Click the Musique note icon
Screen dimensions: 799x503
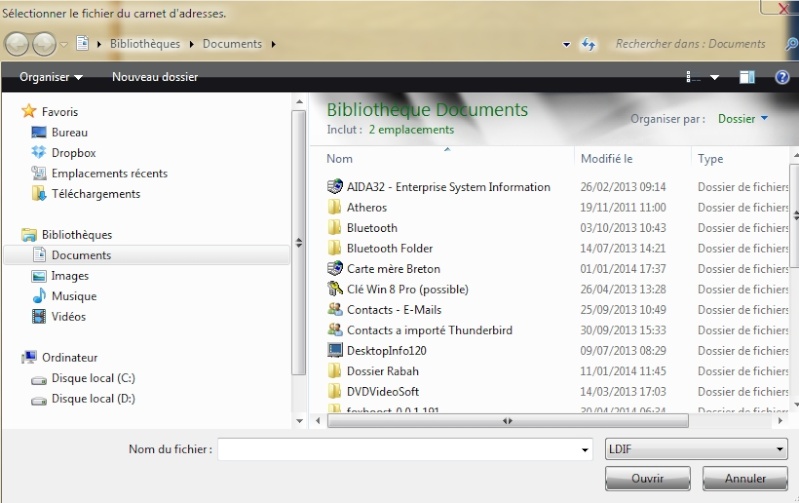coord(39,296)
